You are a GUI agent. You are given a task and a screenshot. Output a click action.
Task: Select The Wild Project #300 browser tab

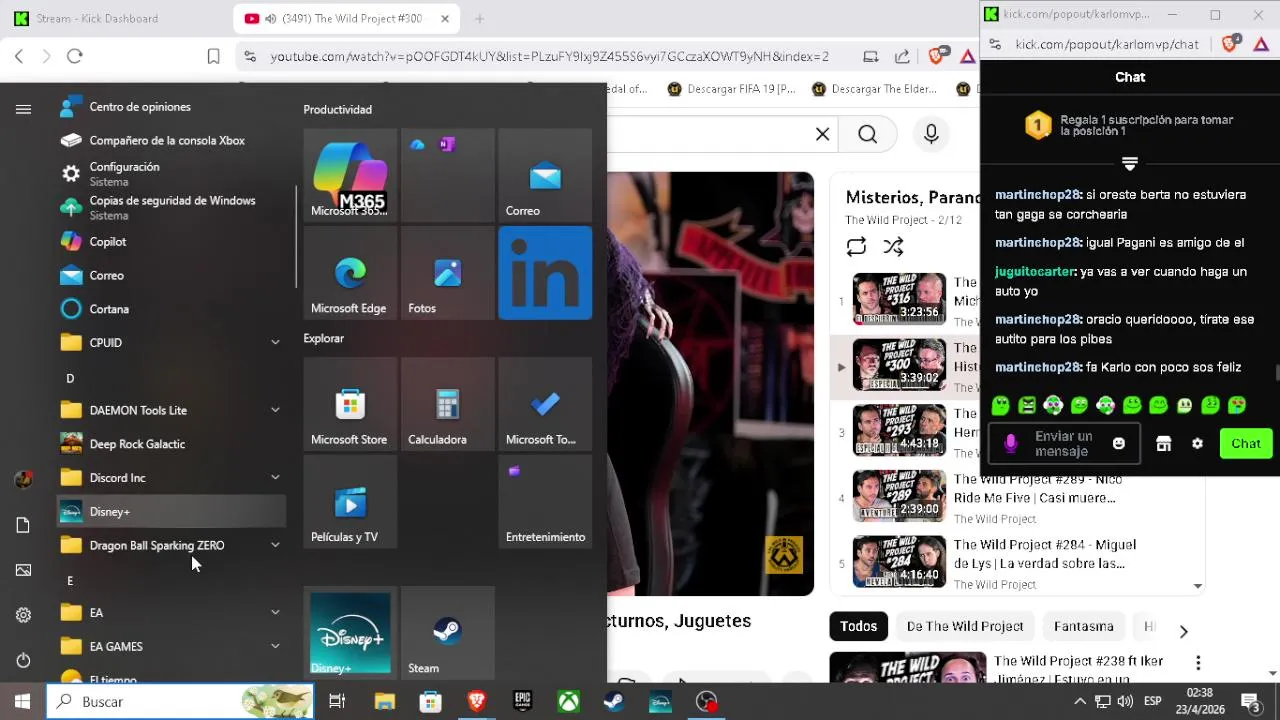pos(346,18)
